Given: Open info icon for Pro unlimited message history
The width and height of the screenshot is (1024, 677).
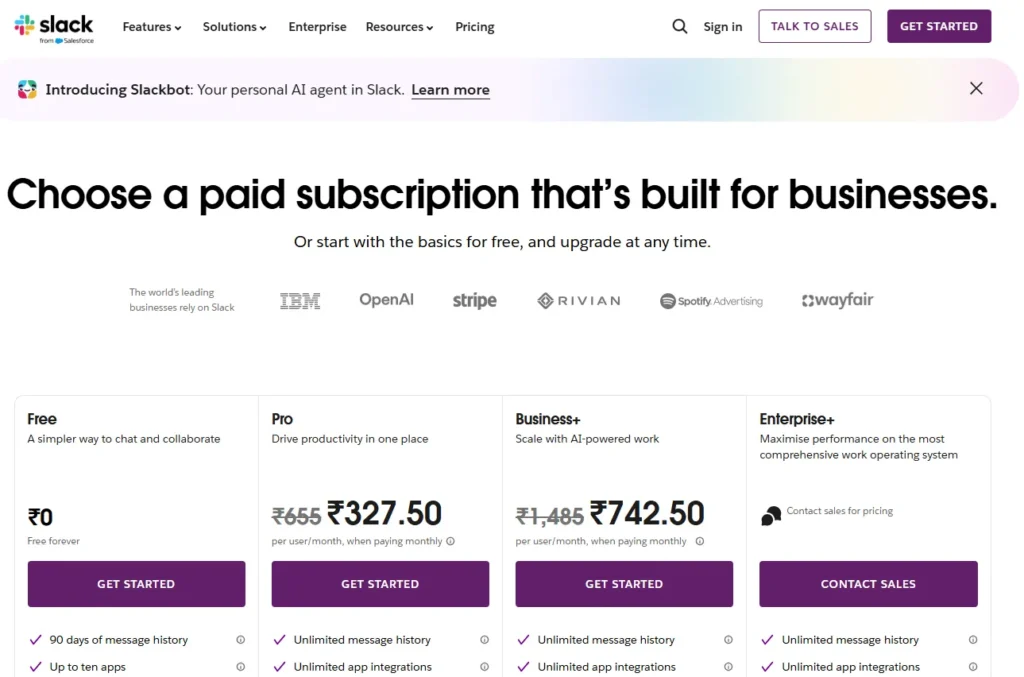Looking at the screenshot, I should pos(484,640).
